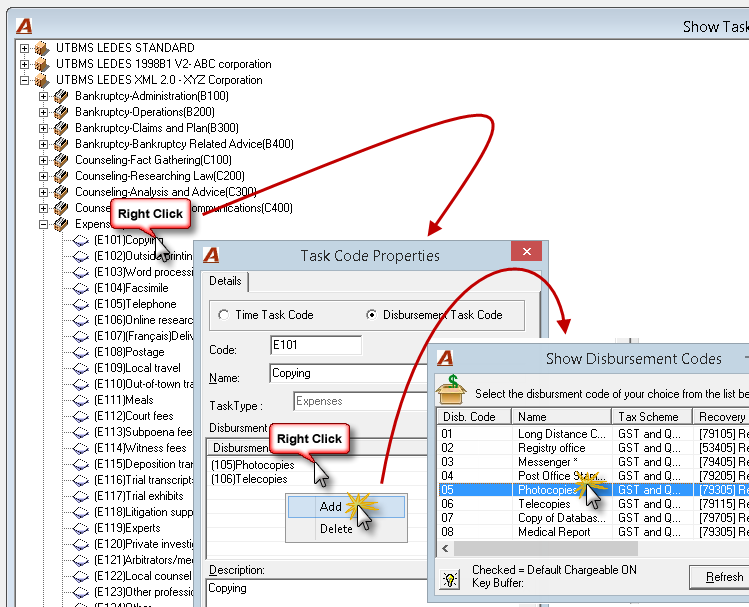Open the Details tab in Task Code Properties

pyautogui.click(x=225, y=281)
